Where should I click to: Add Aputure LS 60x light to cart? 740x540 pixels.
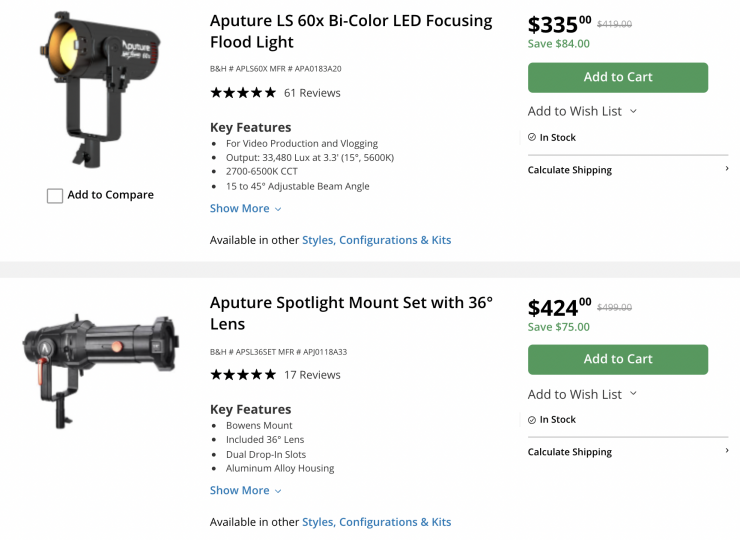617,77
